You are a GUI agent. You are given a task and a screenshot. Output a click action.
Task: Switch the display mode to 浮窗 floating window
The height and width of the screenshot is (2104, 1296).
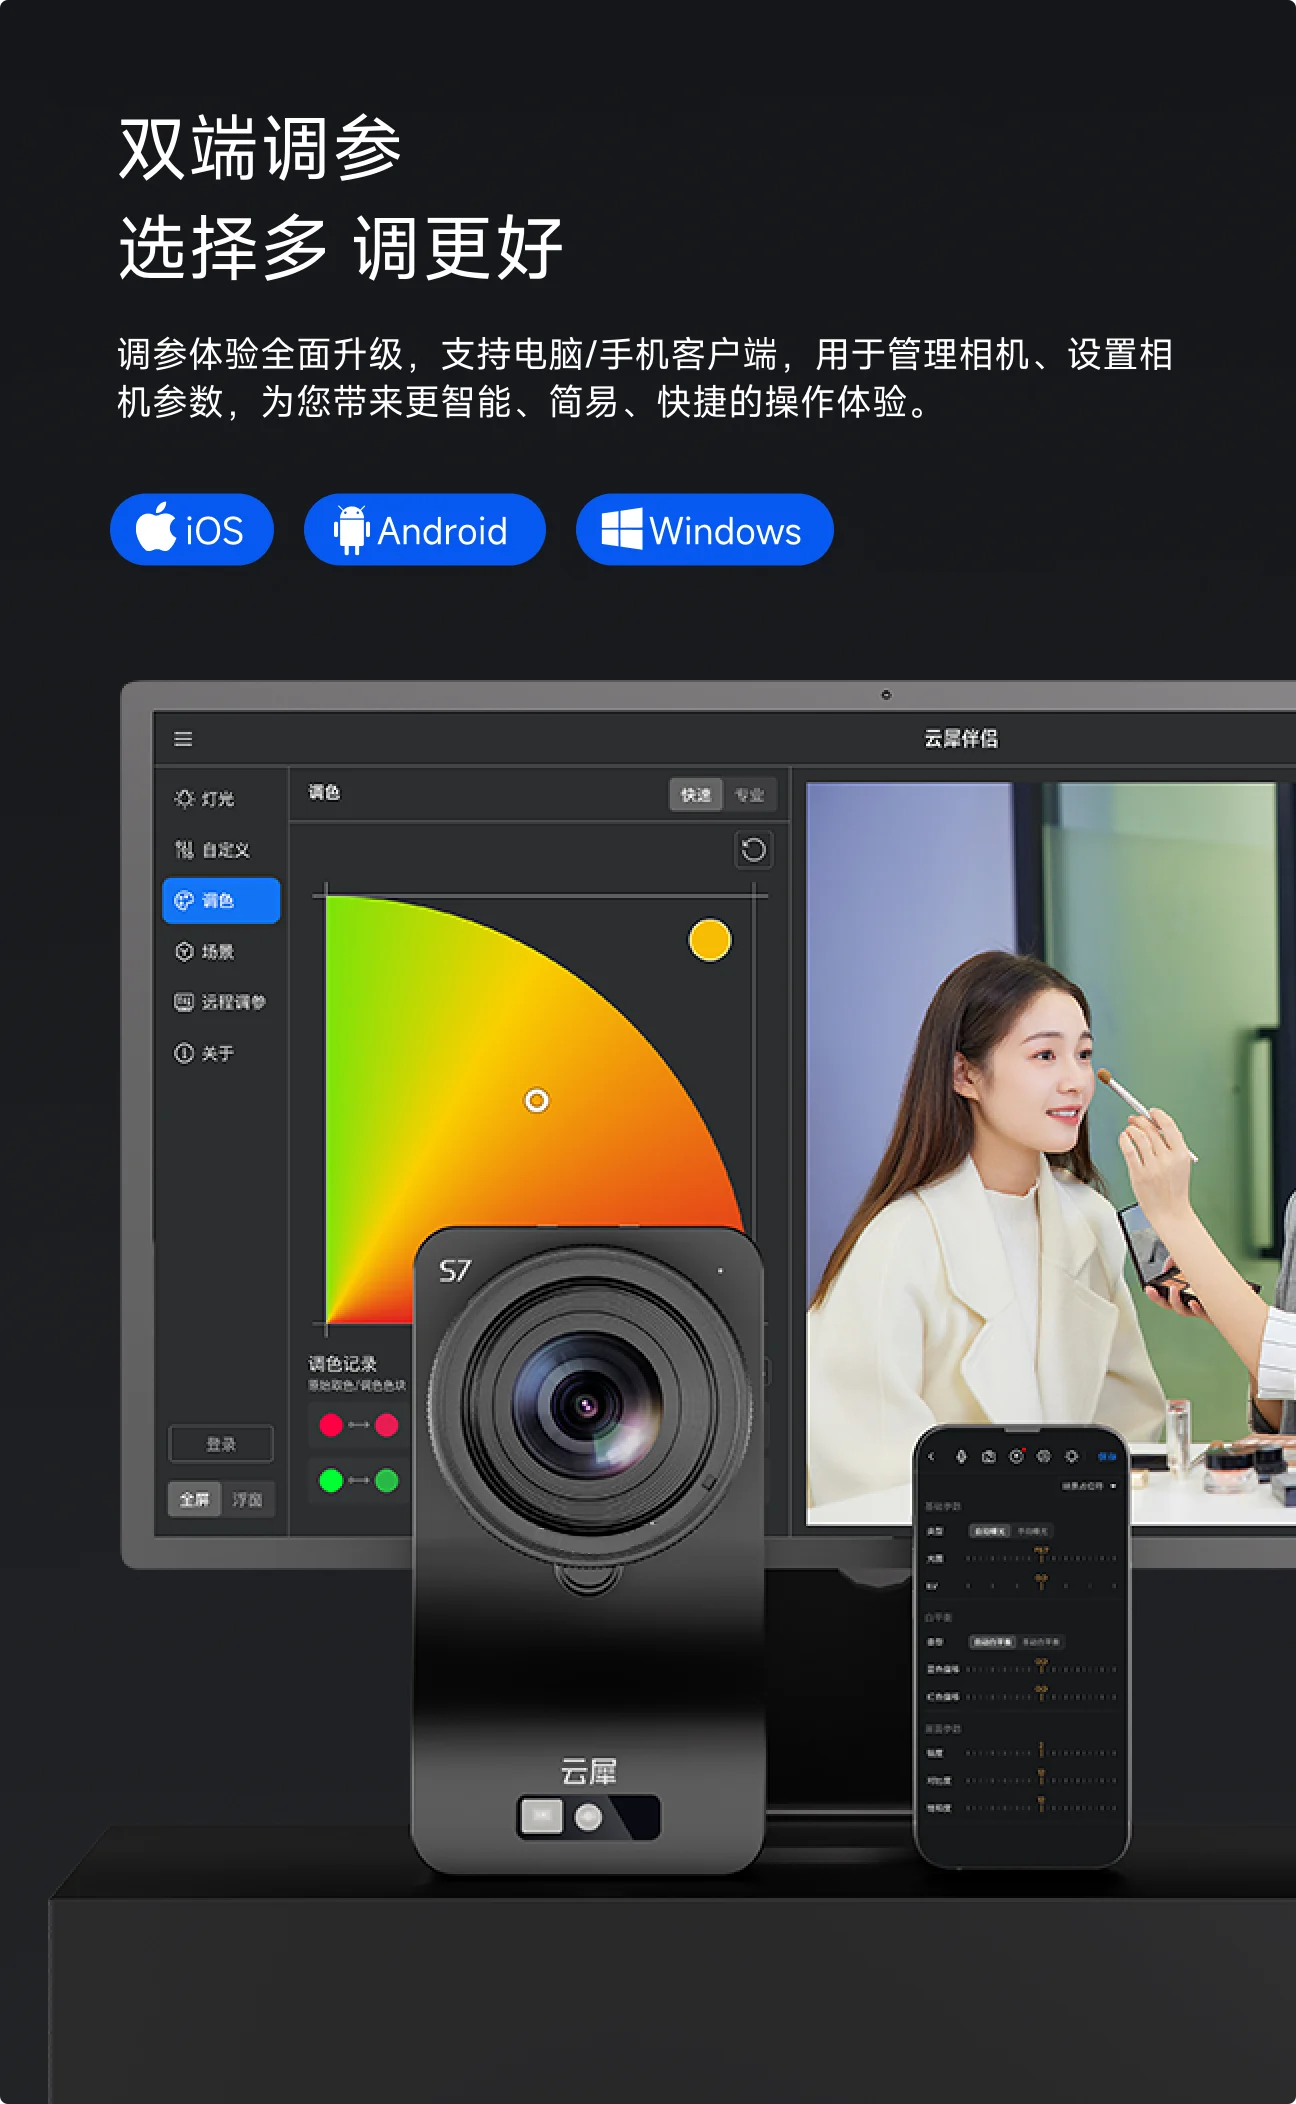(247, 1499)
